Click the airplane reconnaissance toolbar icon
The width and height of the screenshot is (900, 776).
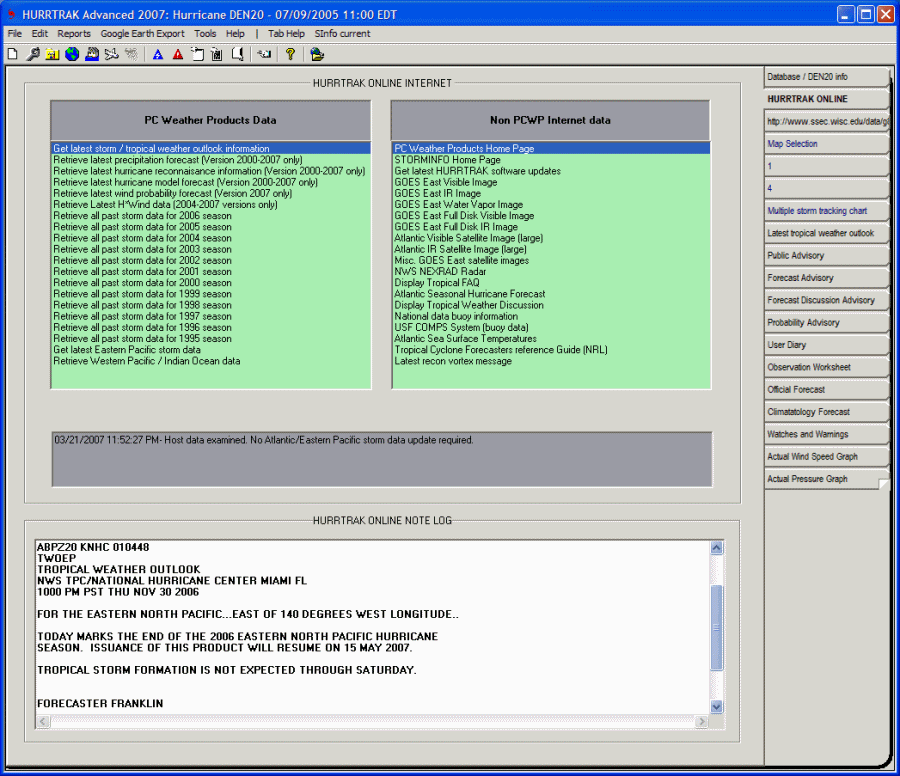click(x=111, y=55)
